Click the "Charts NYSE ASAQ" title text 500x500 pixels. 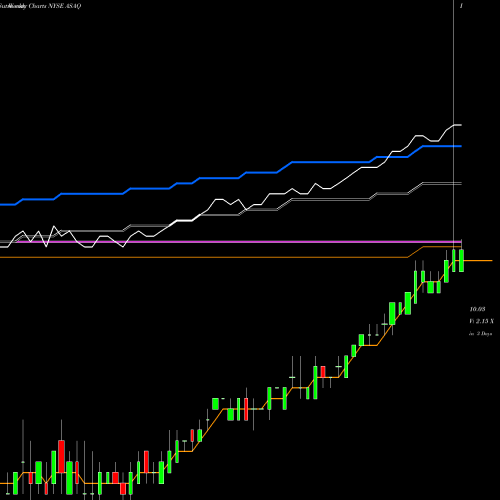click(55, 6)
